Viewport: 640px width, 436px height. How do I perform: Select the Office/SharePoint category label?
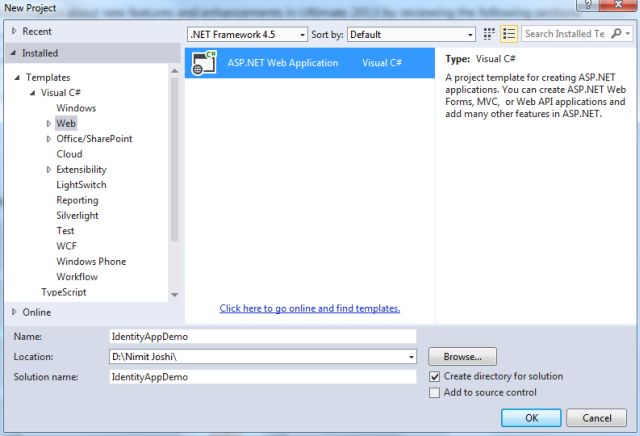(x=94, y=139)
